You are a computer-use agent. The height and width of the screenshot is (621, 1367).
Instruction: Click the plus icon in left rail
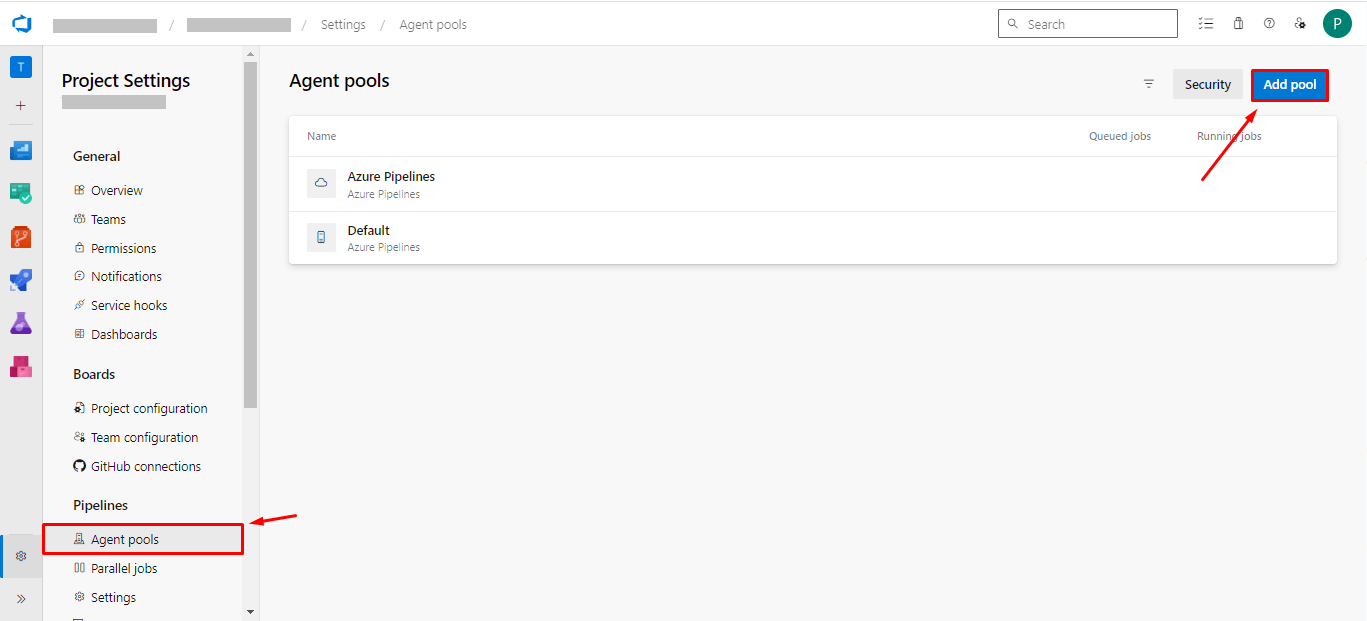point(21,105)
